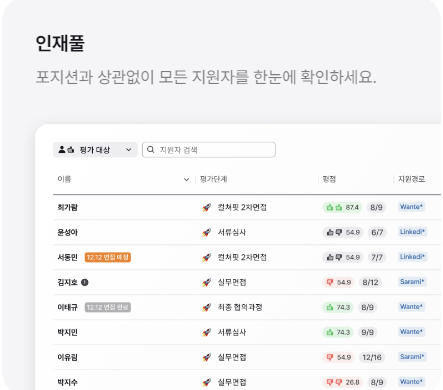Click the search magnifier icon
This screenshot has height=390, width=443.
click(x=151, y=149)
